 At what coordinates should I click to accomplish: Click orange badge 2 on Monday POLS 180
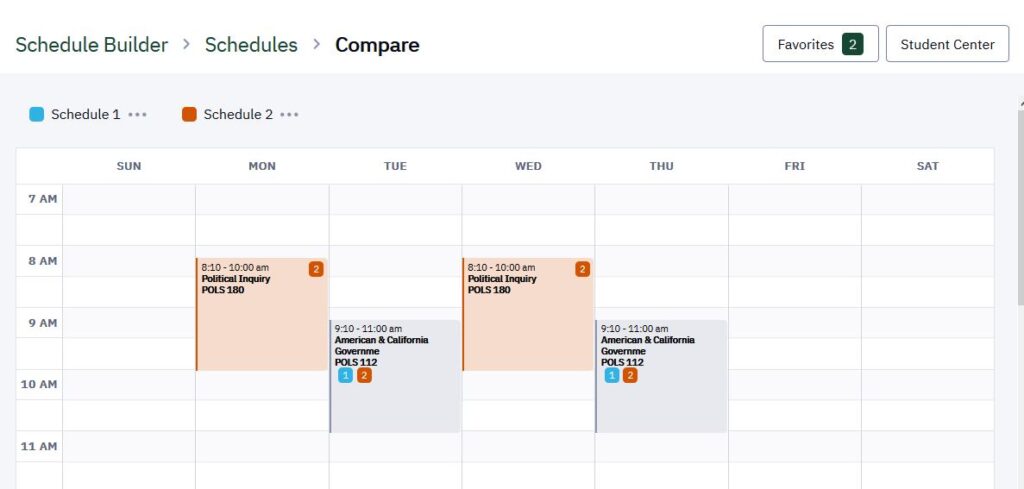coord(316,269)
